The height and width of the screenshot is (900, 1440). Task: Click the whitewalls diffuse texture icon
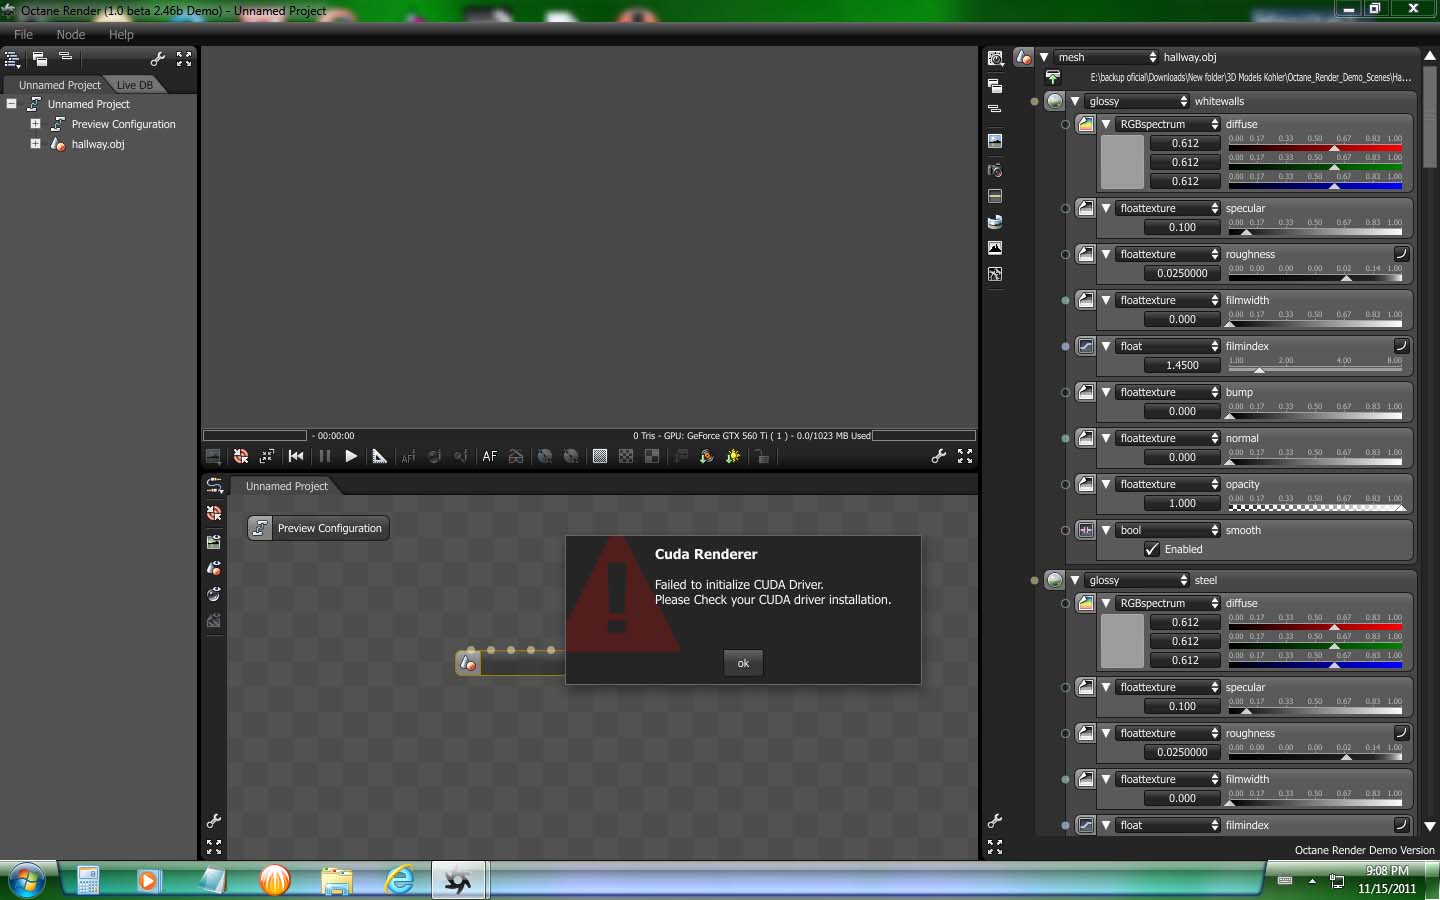coord(1085,125)
